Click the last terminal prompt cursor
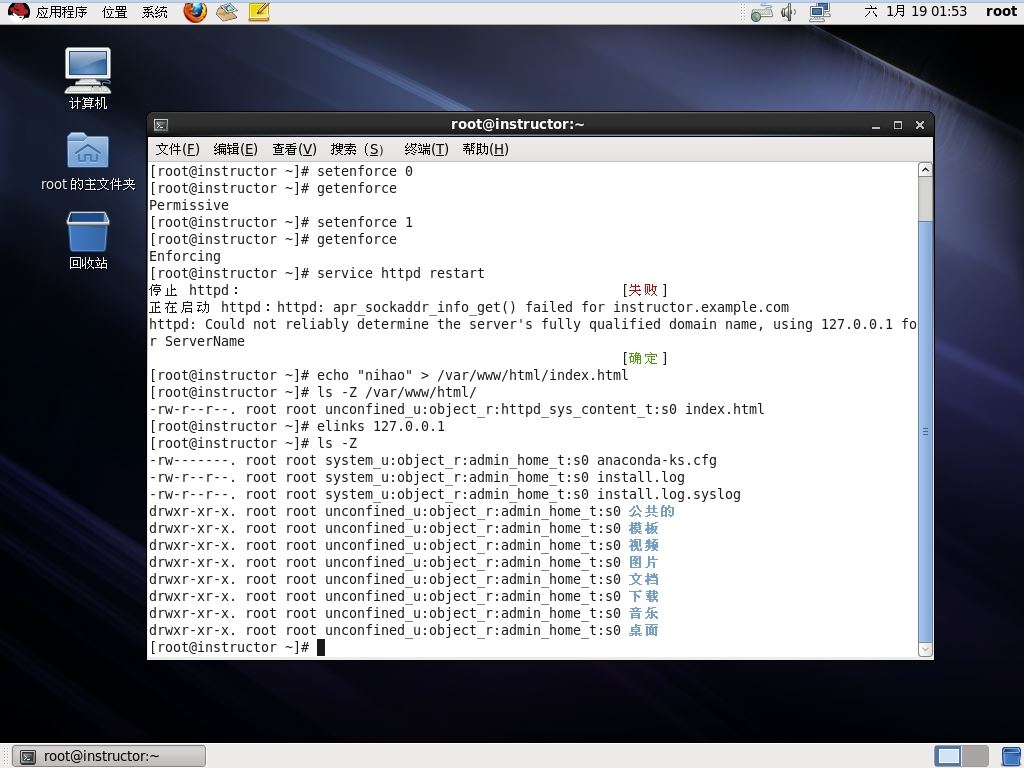Screen dimensions: 1024x768 tap(321, 647)
